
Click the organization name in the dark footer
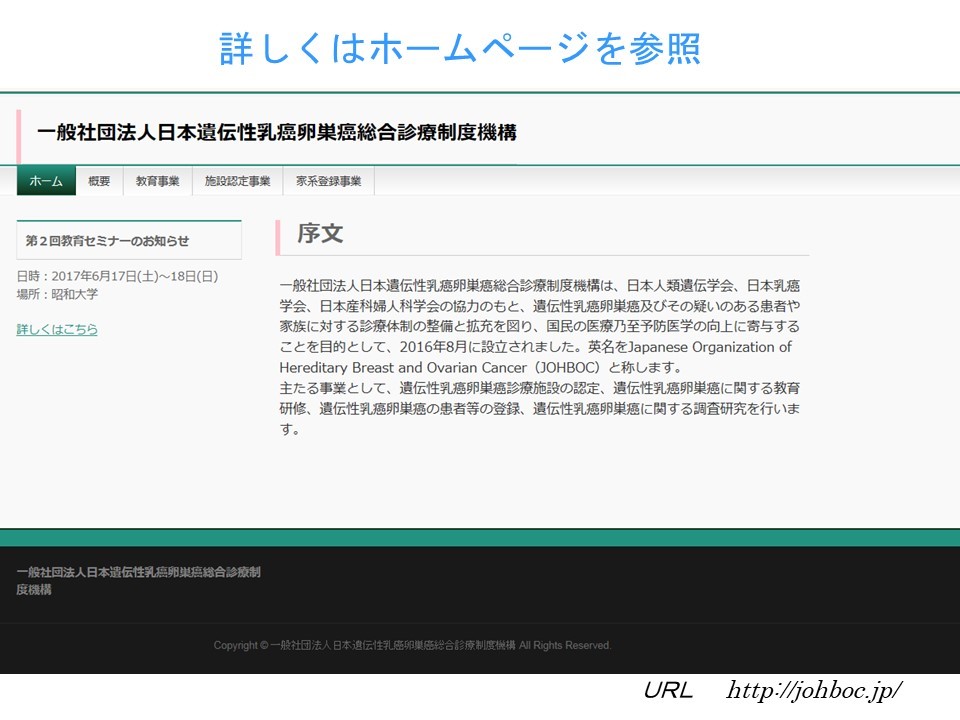[138, 580]
